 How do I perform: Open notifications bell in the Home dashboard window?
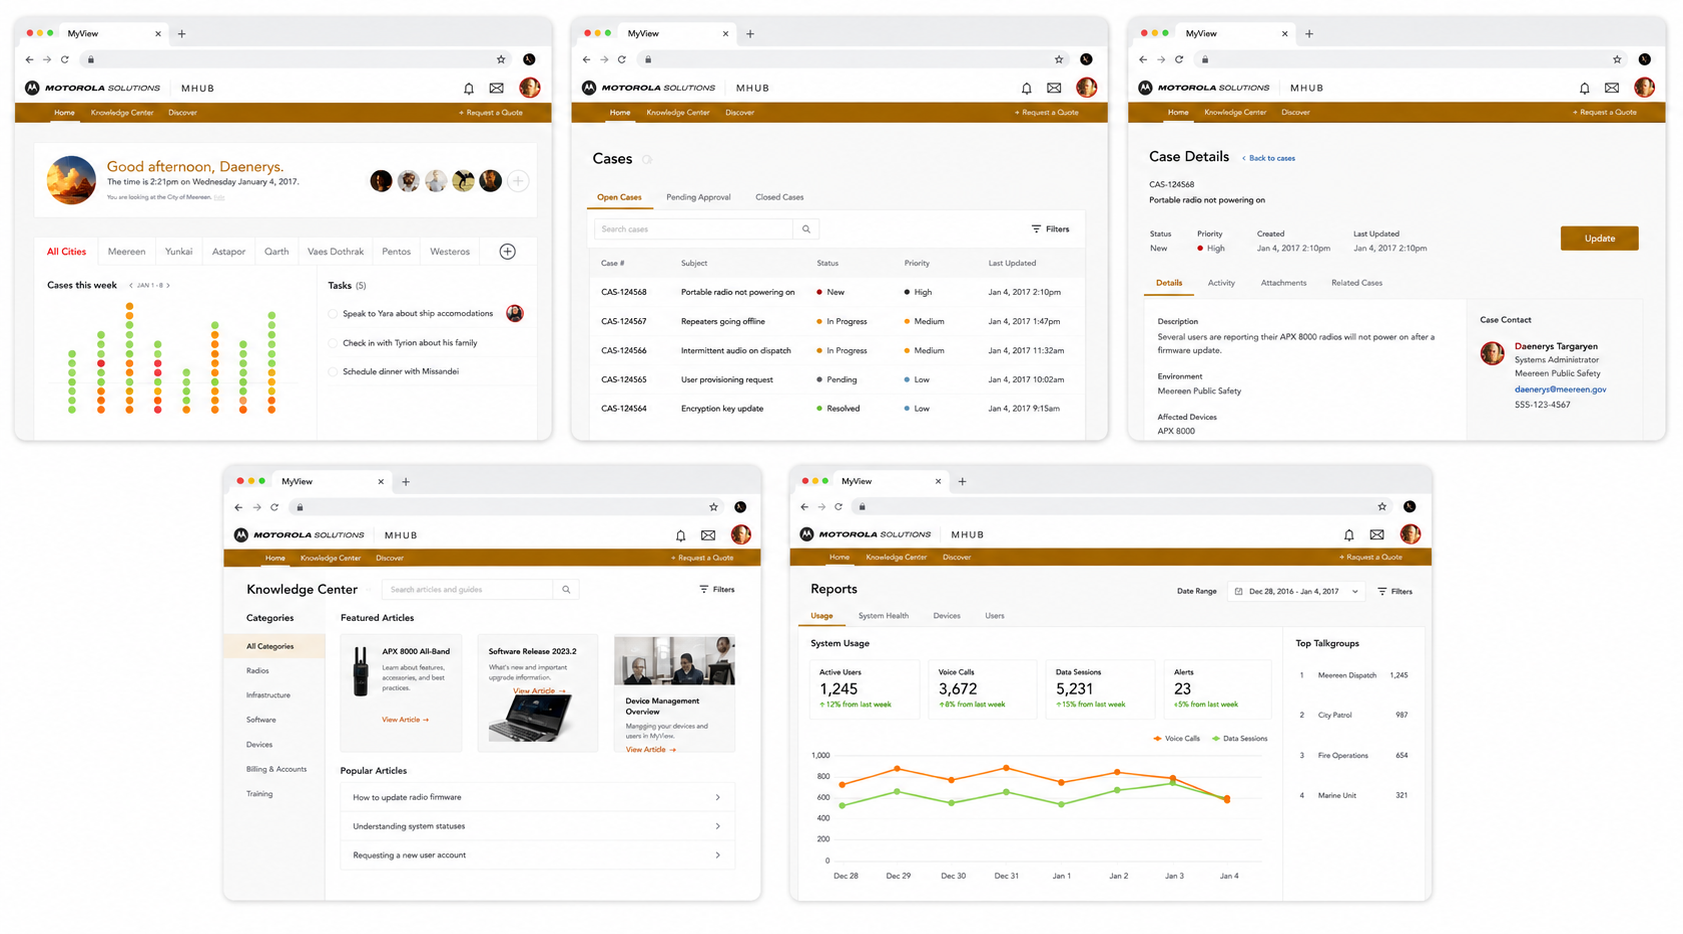[x=469, y=89]
